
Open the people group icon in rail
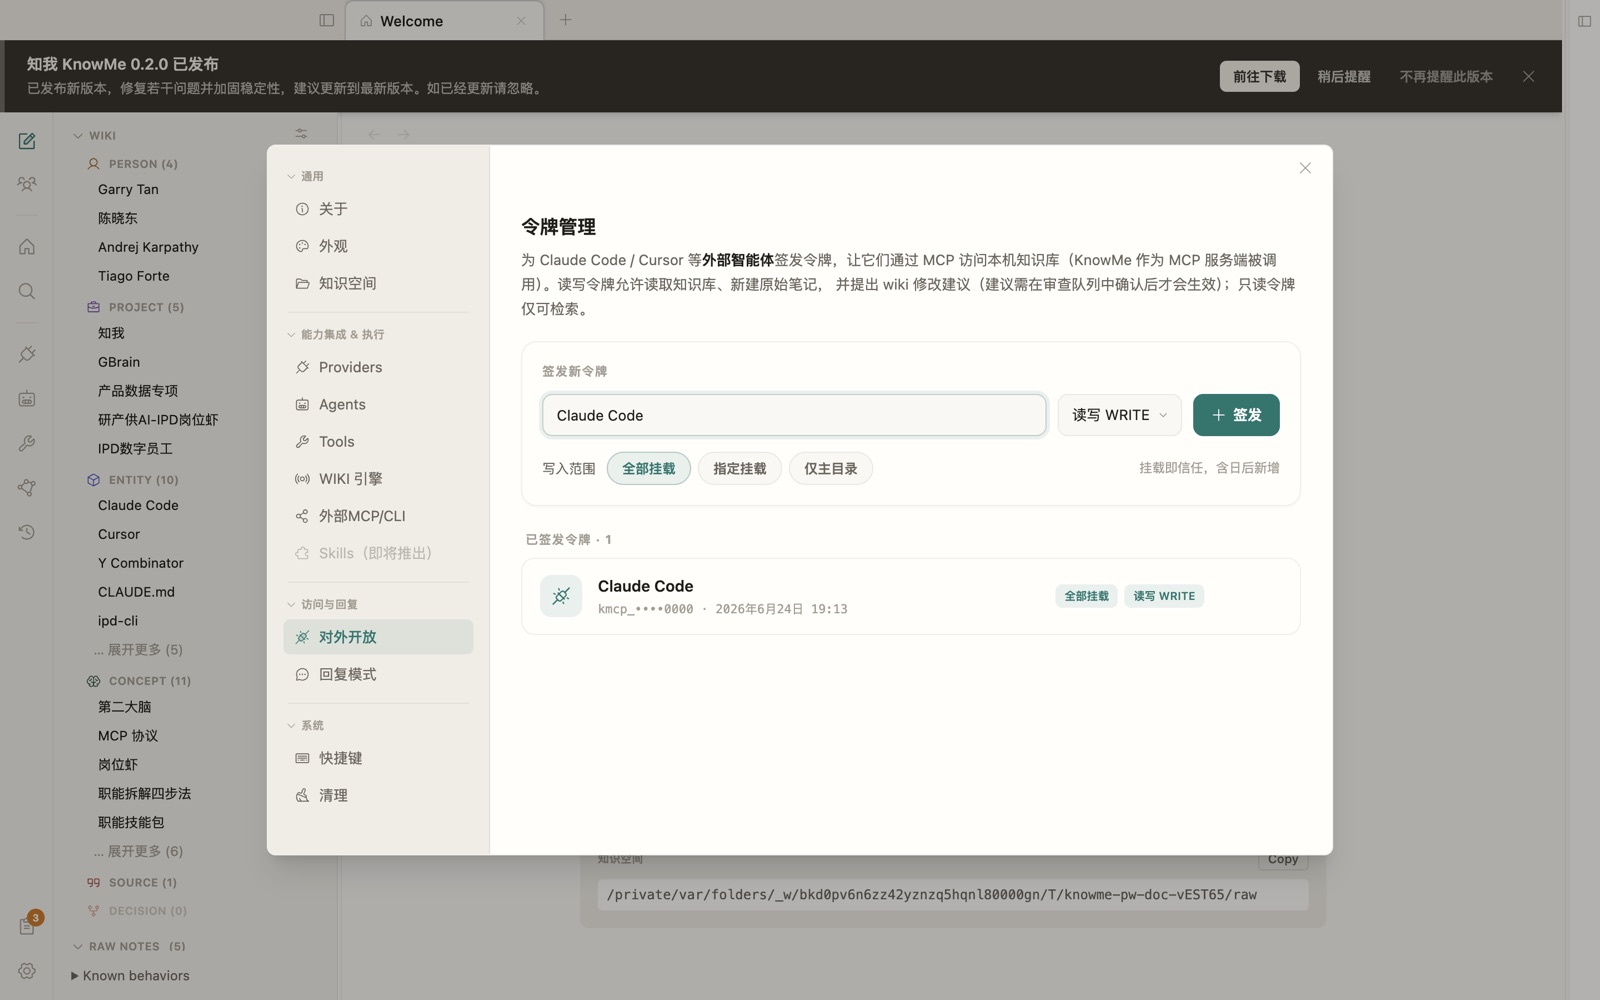(27, 184)
